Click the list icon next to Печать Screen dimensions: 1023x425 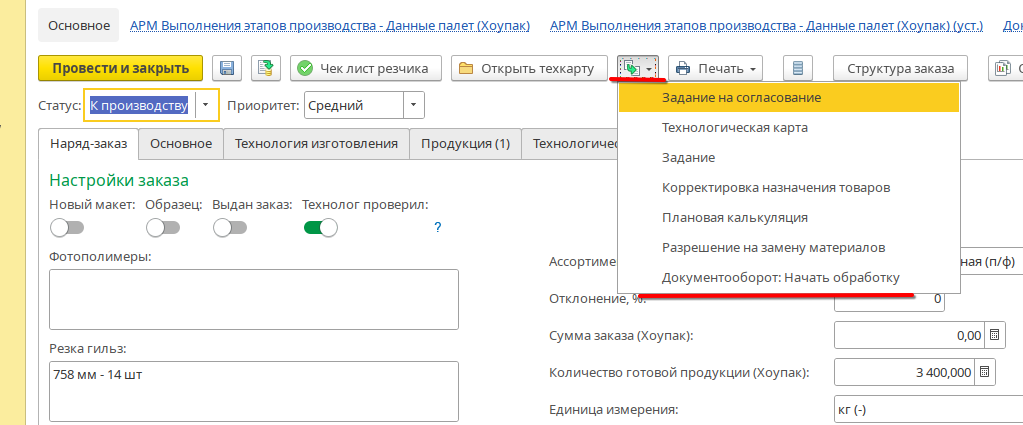(x=797, y=68)
